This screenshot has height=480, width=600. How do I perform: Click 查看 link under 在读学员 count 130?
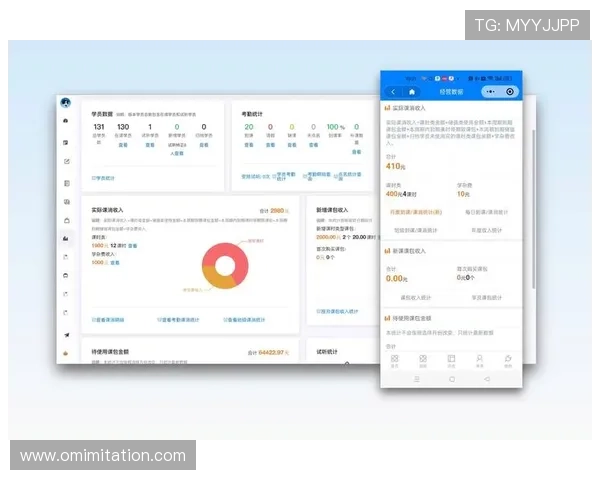point(123,144)
